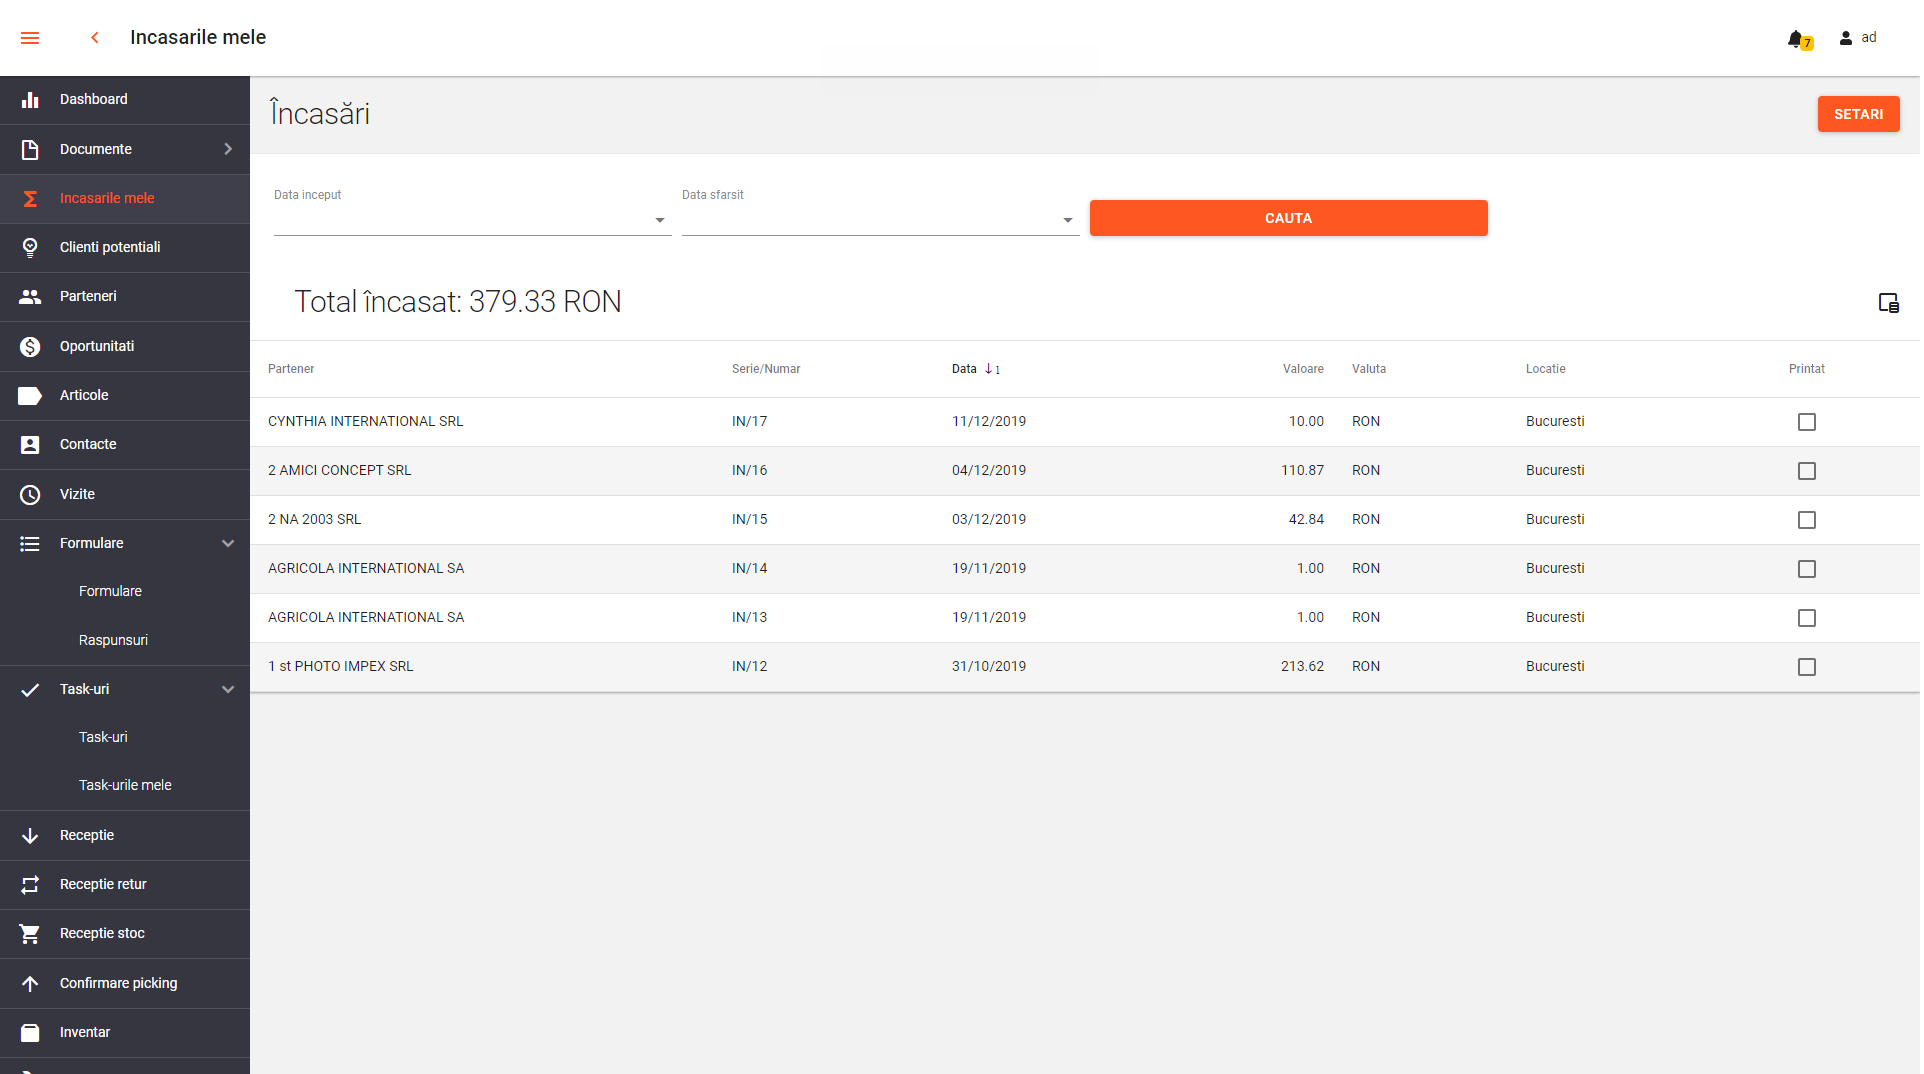
Task: Click the Dashboard bar chart icon
Action: (30, 100)
